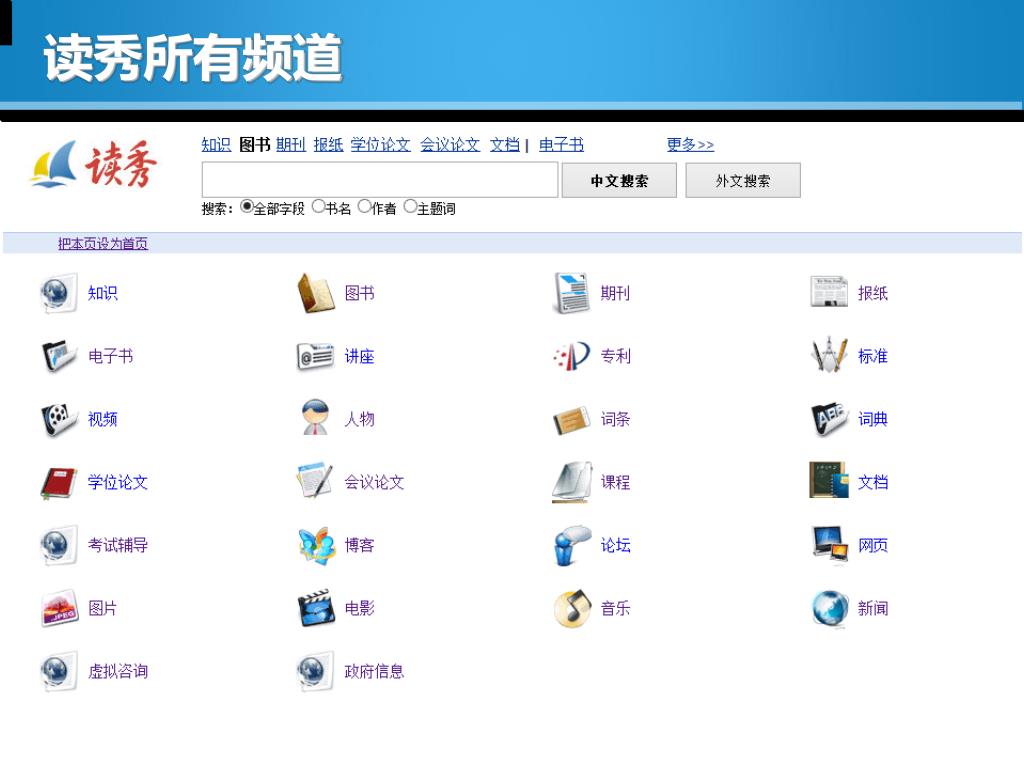This screenshot has width=1024, height=768.
Task: Switch to the 期刊 search tab
Action: click(x=291, y=144)
